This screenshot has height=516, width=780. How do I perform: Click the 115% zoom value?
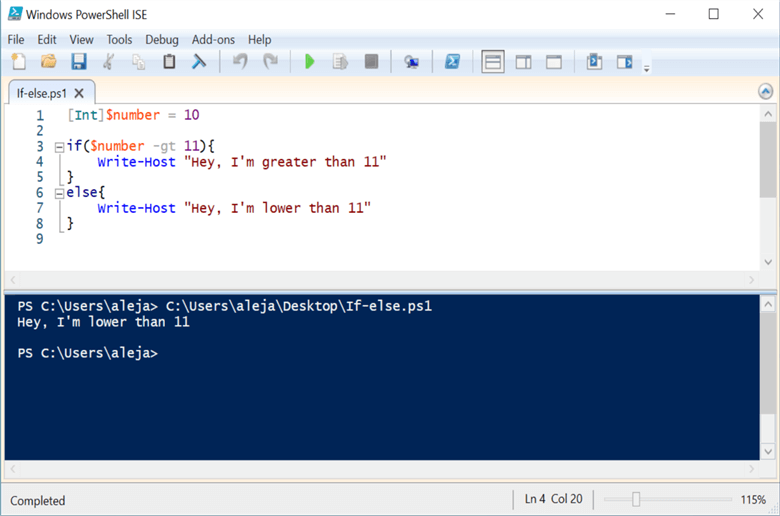pos(753,500)
